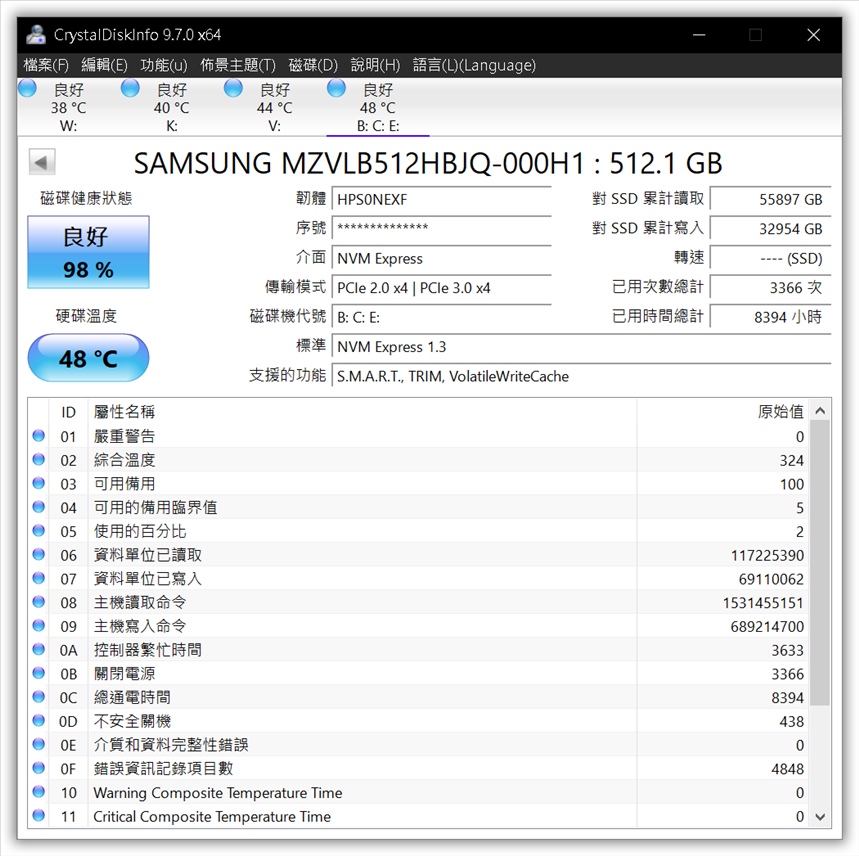Click the status orb for attribute 0F 錯誤資訊記錄項目數
This screenshot has width=859, height=856.
(38, 768)
